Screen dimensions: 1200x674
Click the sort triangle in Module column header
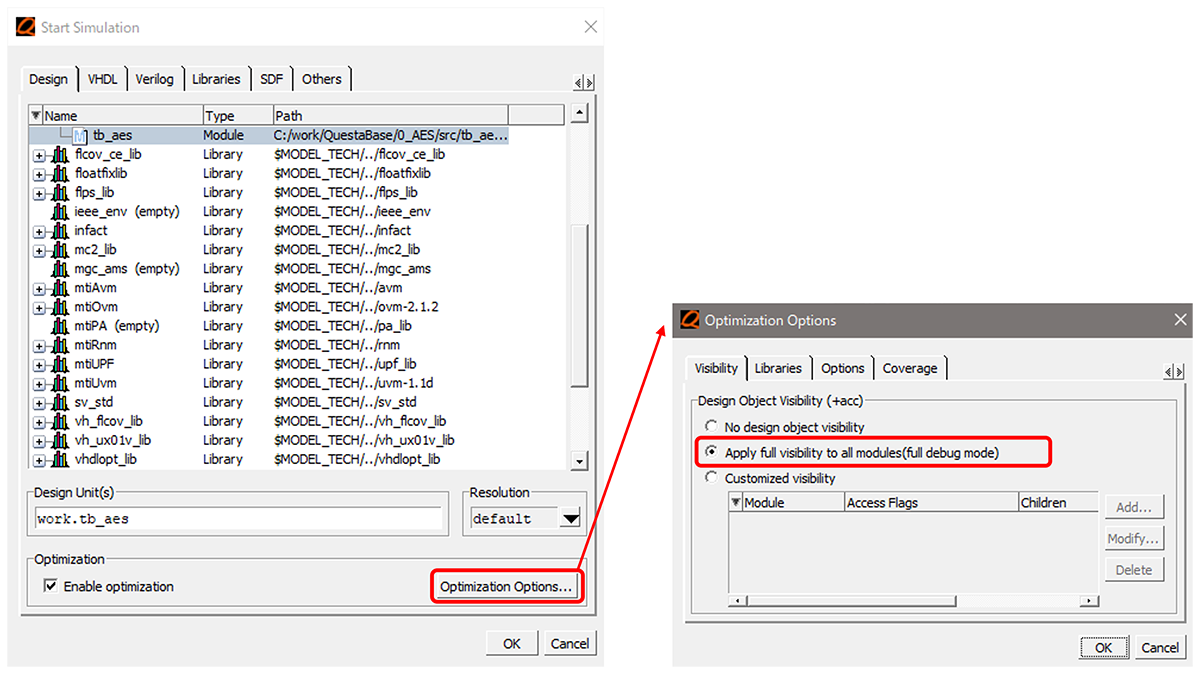[736, 503]
